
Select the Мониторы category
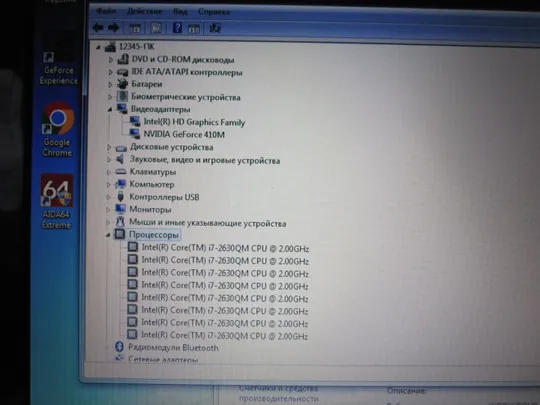click(150, 209)
